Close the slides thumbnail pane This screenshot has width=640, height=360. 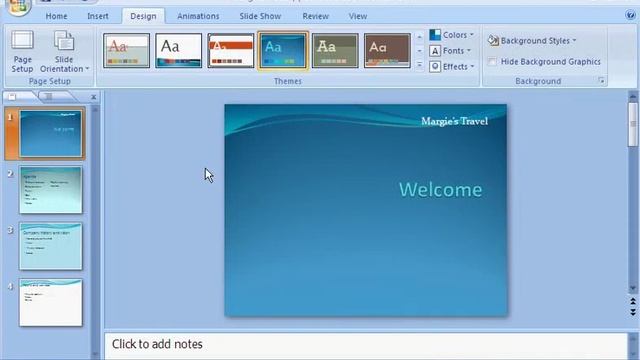(93, 97)
